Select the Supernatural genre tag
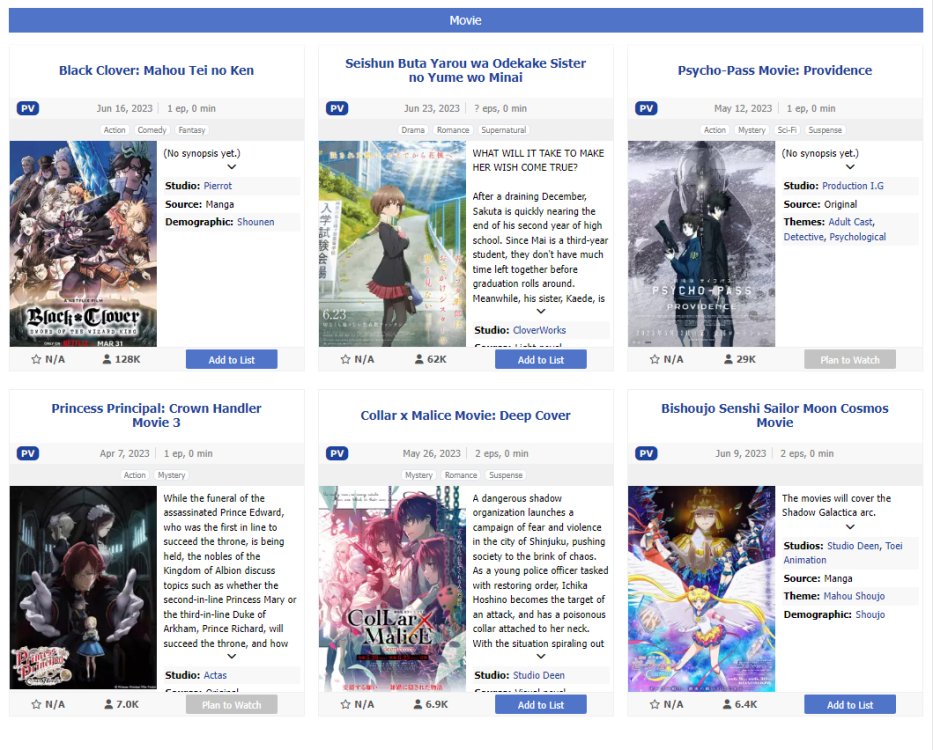This screenshot has height=750, width=933. coord(503,130)
